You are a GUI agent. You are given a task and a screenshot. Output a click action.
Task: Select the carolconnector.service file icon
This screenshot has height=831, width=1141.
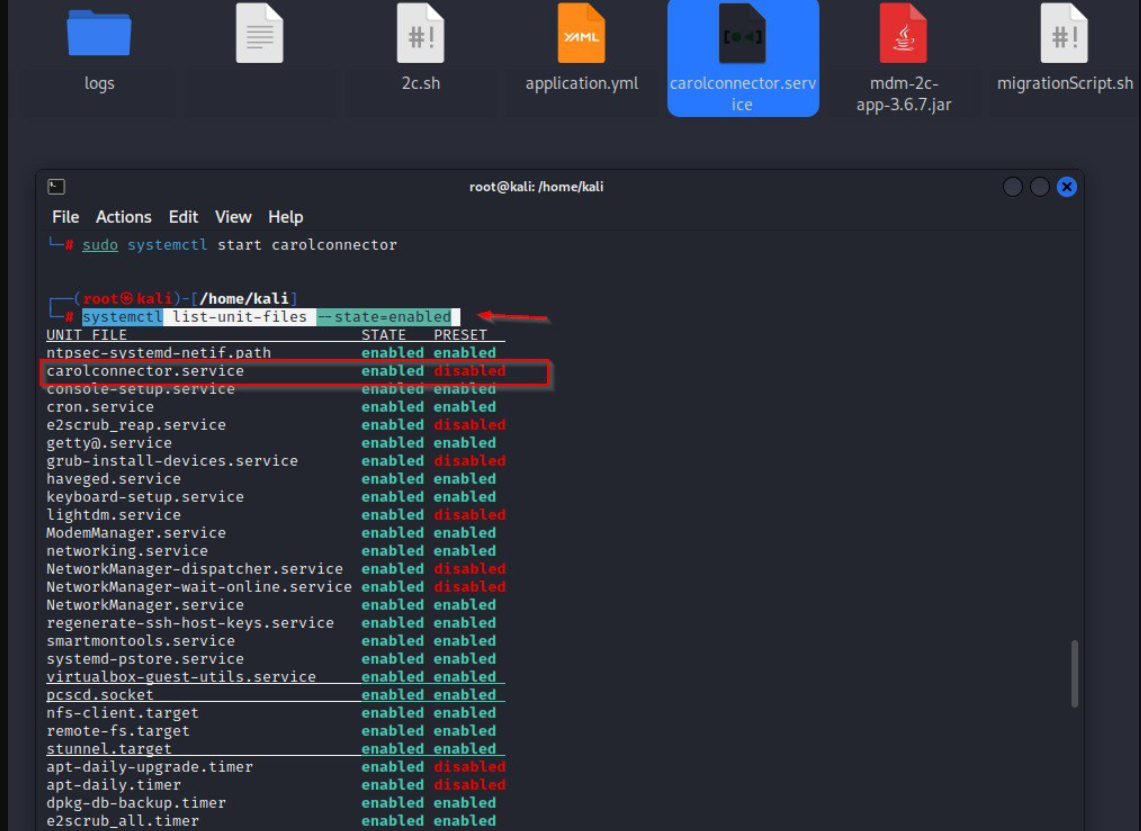[x=742, y=38]
